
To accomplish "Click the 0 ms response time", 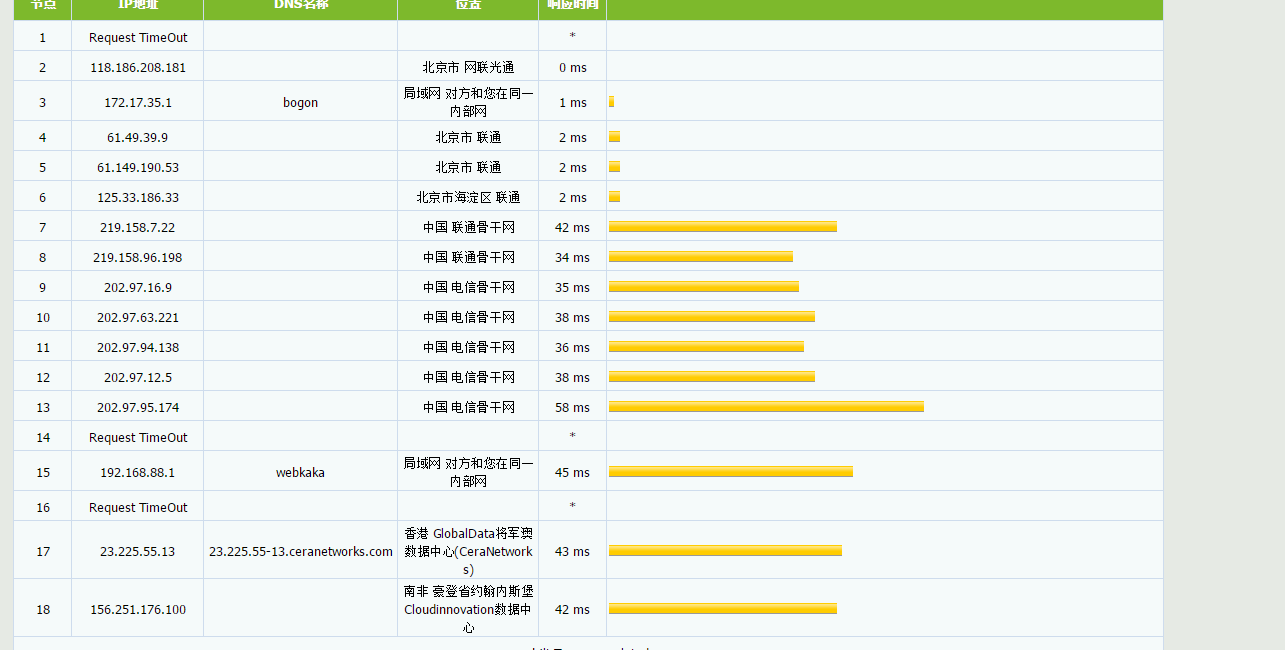I will click(x=572, y=67).
